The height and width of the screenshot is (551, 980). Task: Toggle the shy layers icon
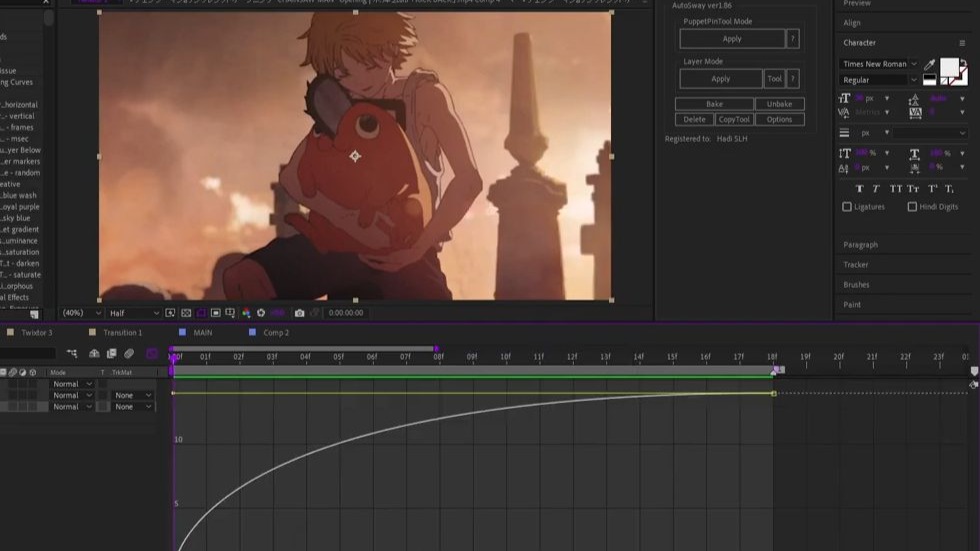pyautogui.click(x=94, y=354)
